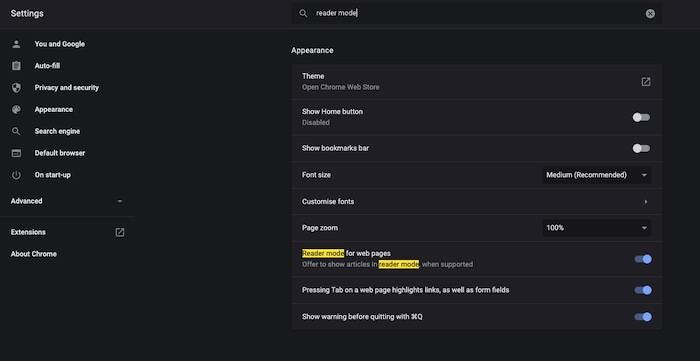700x361 pixels.
Task: Click the Extensions link in sidebar
Action: [x=28, y=232]
